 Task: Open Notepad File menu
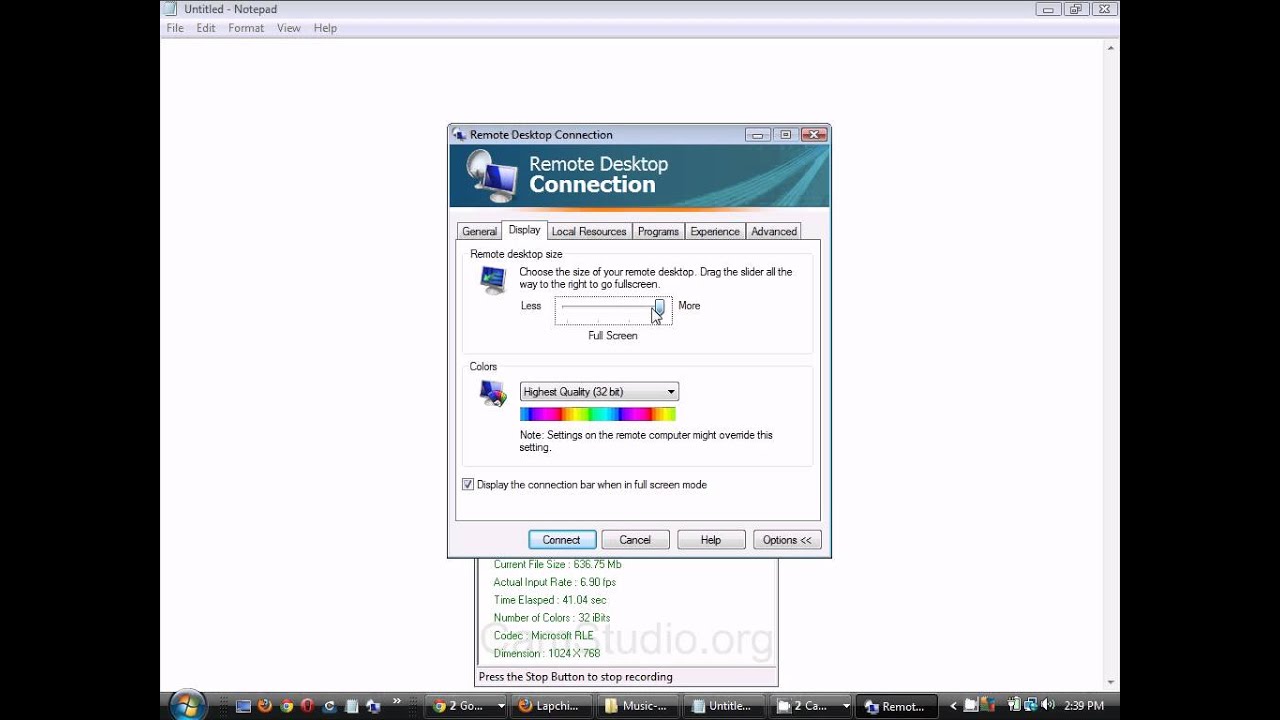click(x=175, y=28)
